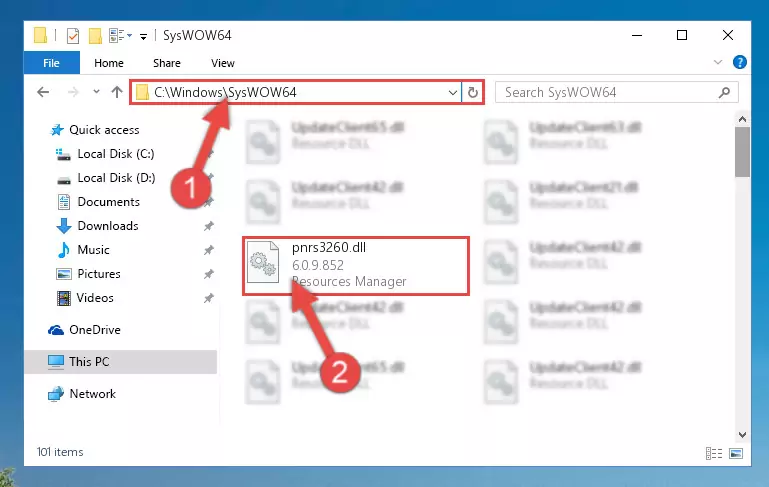769x487 pixels.
Task: Go forward using the Forward arrow
Action: coord(73,92)
